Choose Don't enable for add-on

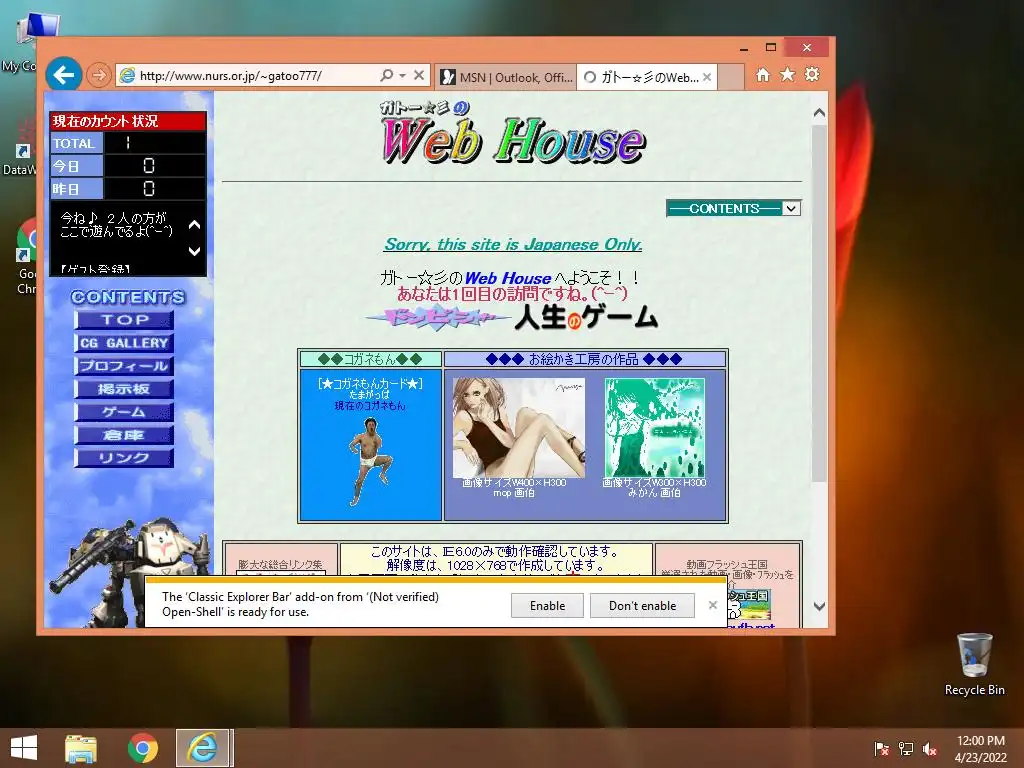pos(642,605)
